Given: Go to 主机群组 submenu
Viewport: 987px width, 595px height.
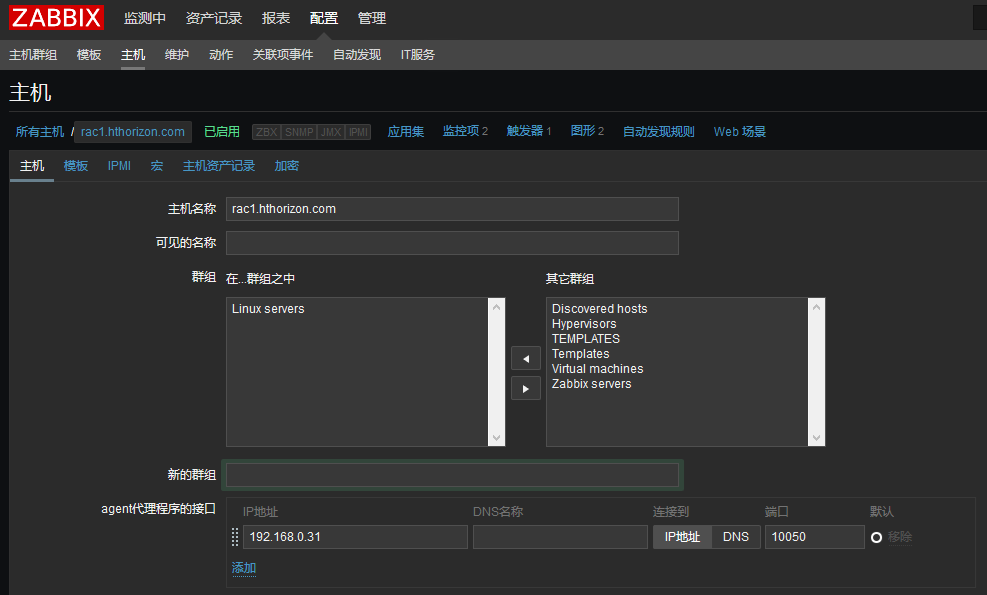Looking at the screenshot, I should pyautogui.click(x=33, y=55).
